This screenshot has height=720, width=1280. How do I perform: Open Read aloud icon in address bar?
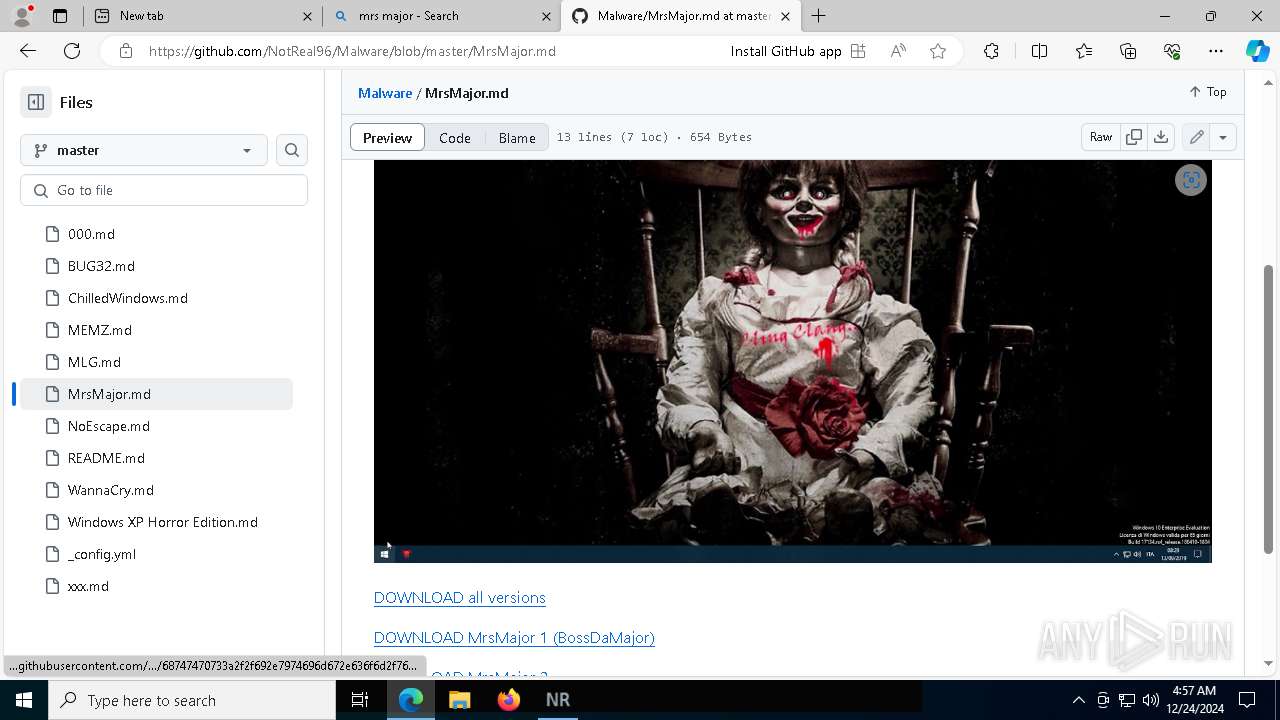[x=898, y=51]
